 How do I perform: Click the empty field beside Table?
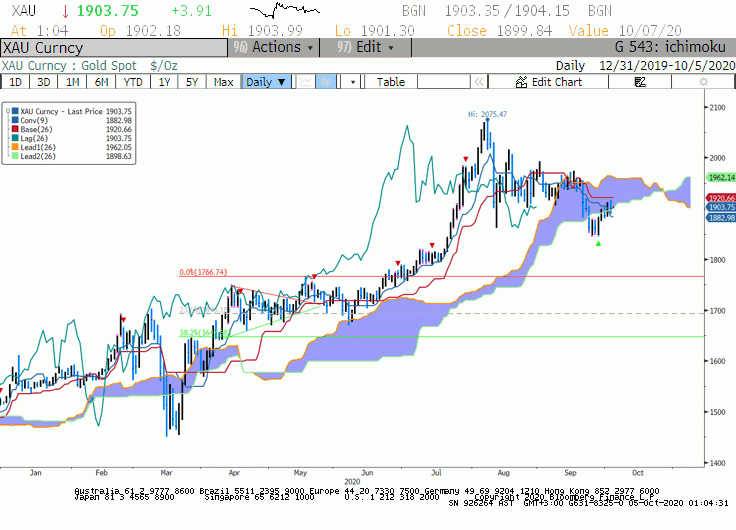[x=444, y=82]
